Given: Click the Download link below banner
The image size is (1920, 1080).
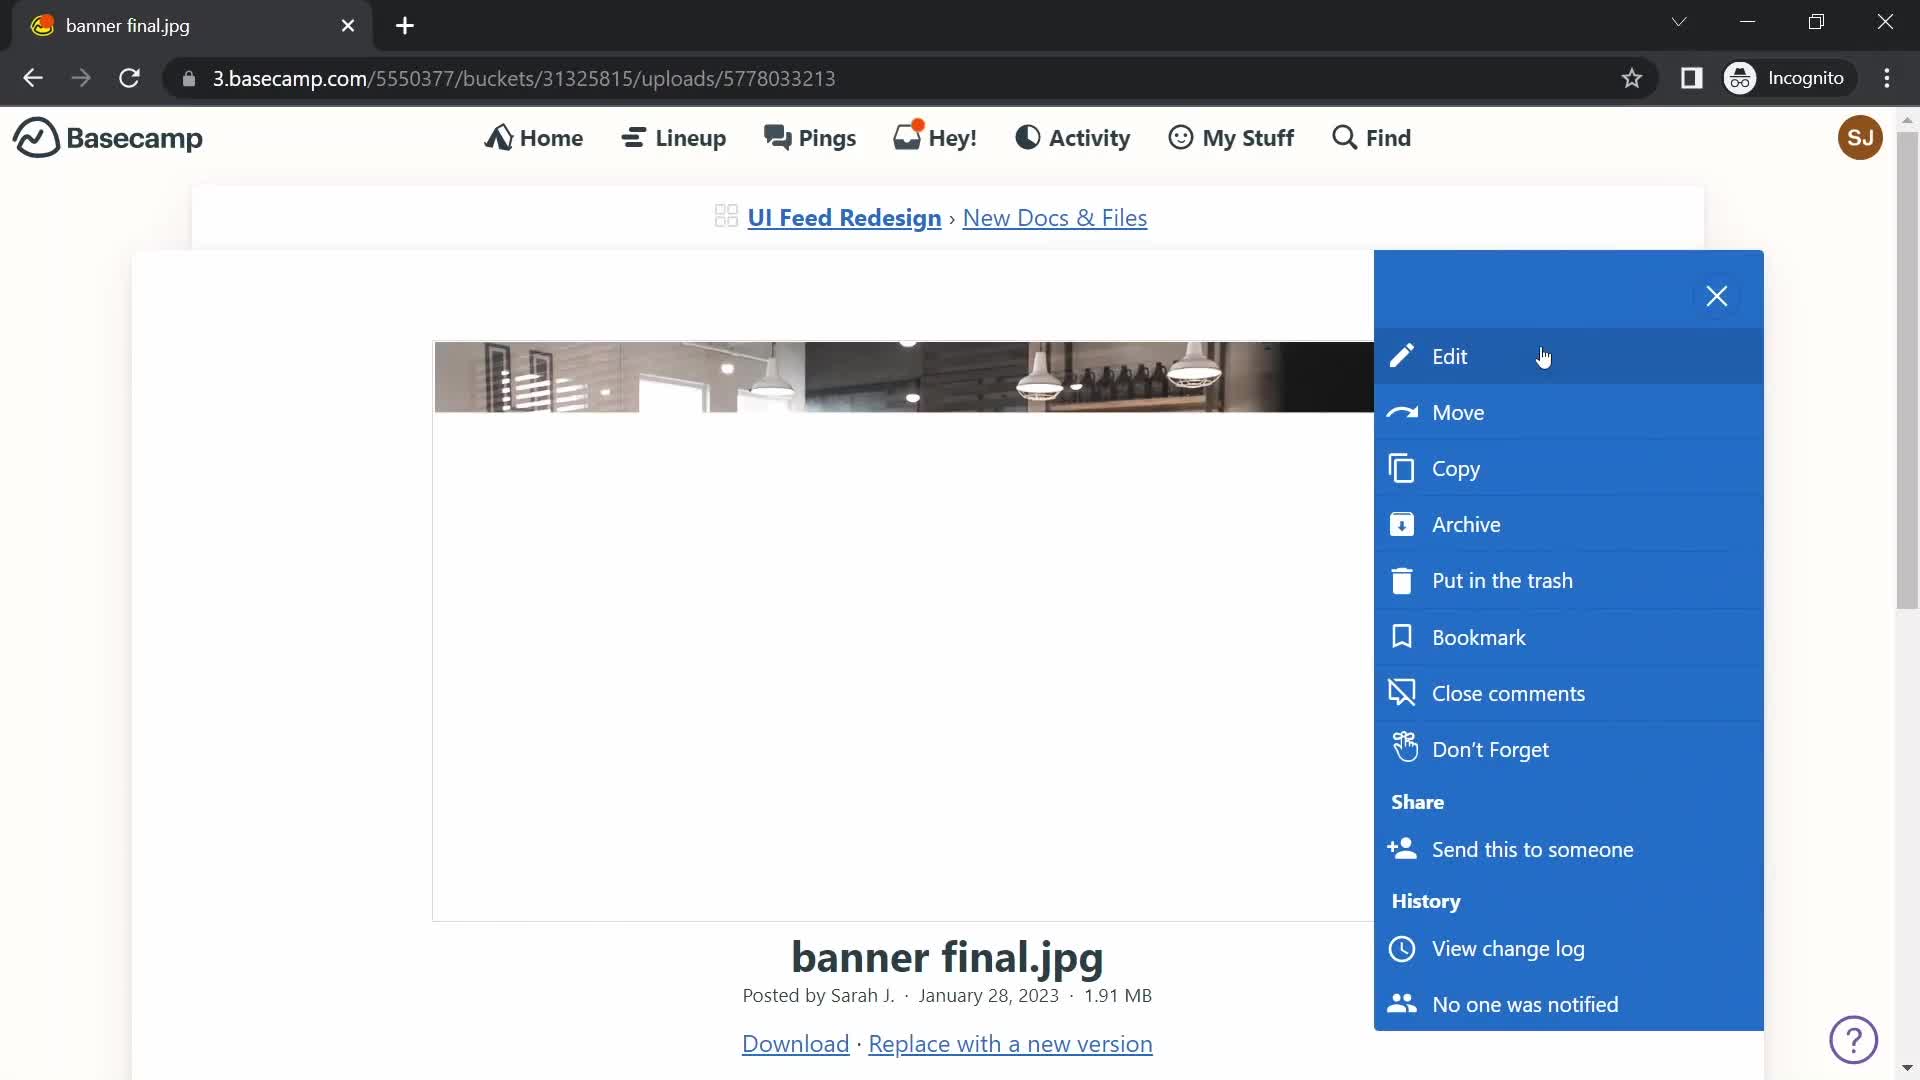Looking at the screenshot, I should [795, 1043].
